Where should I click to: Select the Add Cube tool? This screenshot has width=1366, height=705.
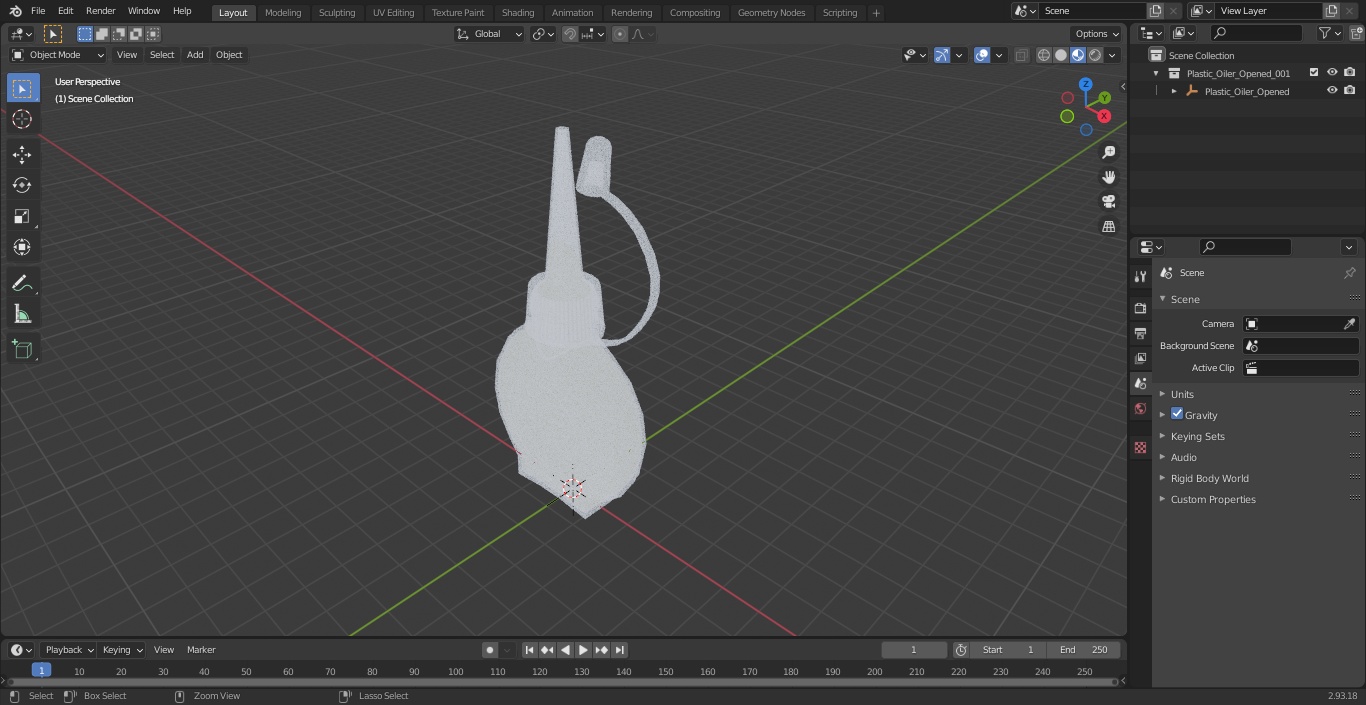(x=22, y=350)
